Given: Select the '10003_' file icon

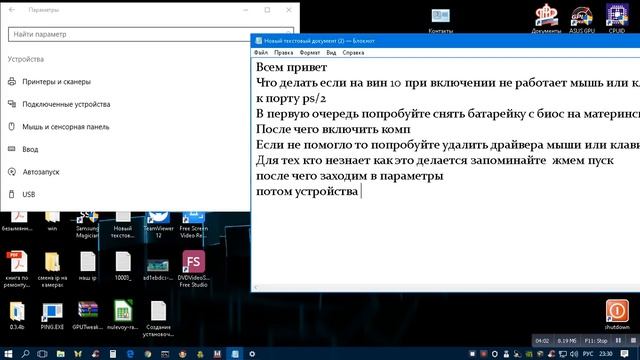Looking at the screenshot, I should point(123,266).
